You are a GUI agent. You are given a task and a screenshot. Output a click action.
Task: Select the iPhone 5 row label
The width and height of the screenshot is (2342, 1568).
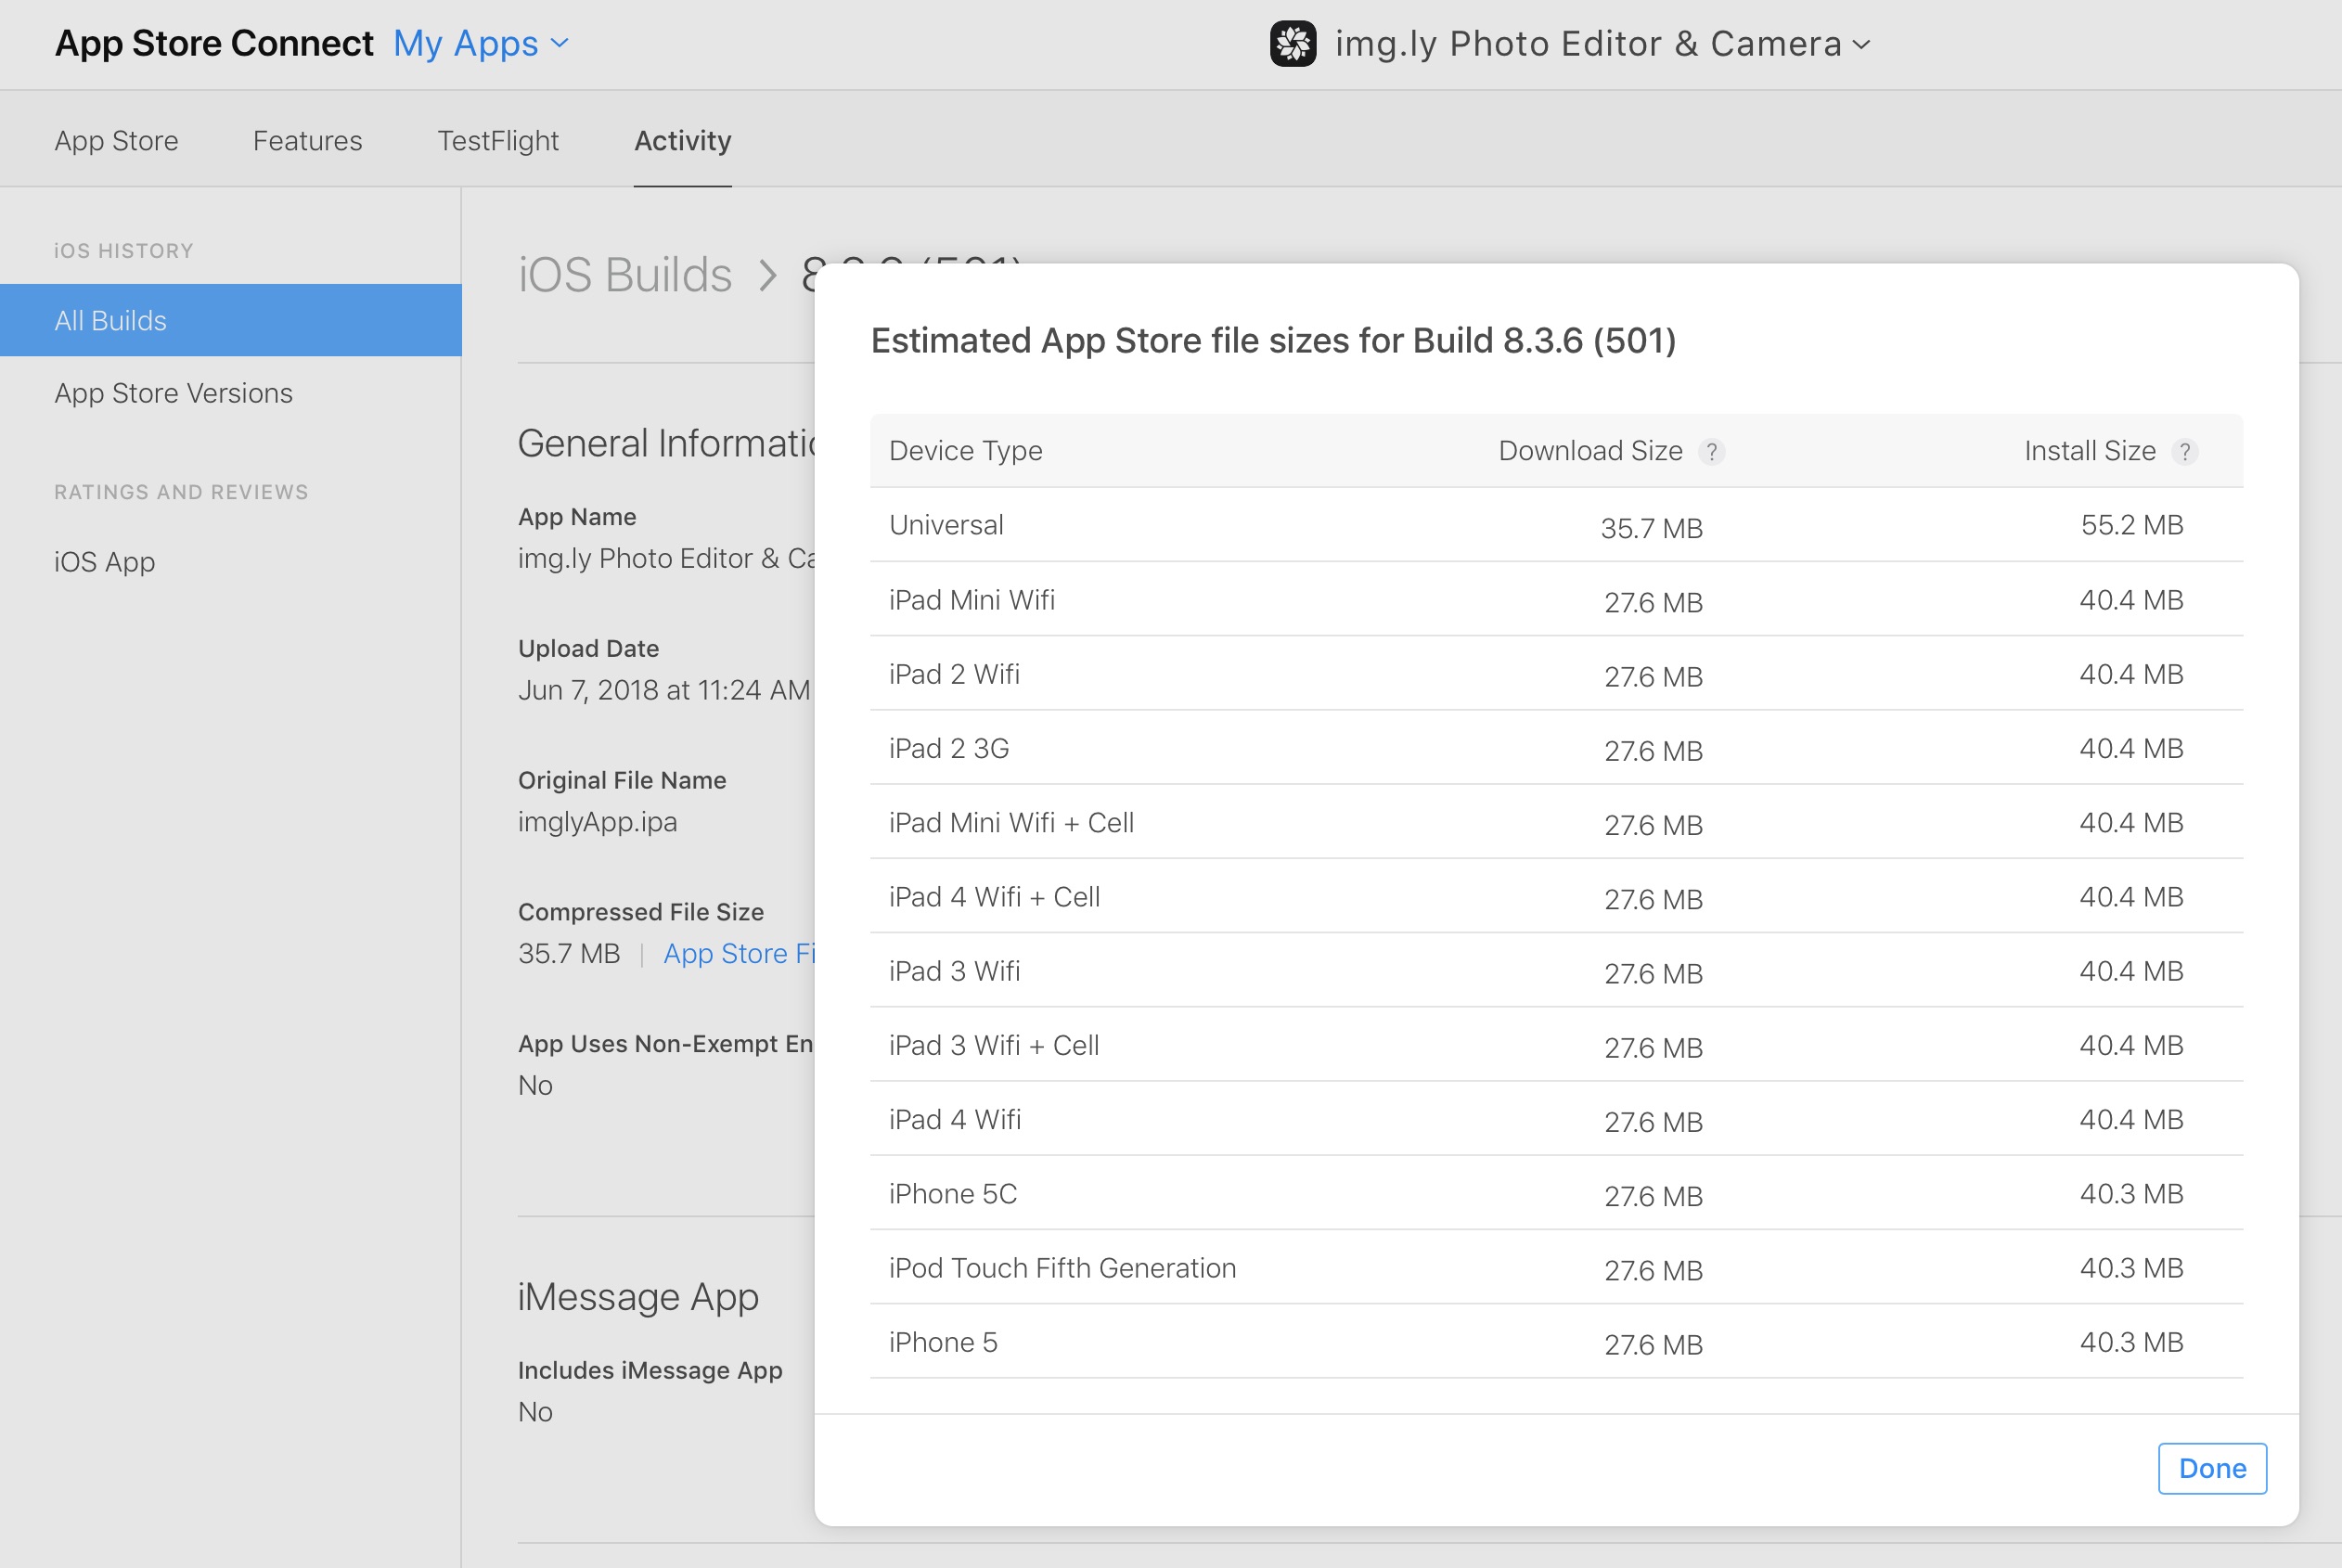click(x=943, y=1342)
